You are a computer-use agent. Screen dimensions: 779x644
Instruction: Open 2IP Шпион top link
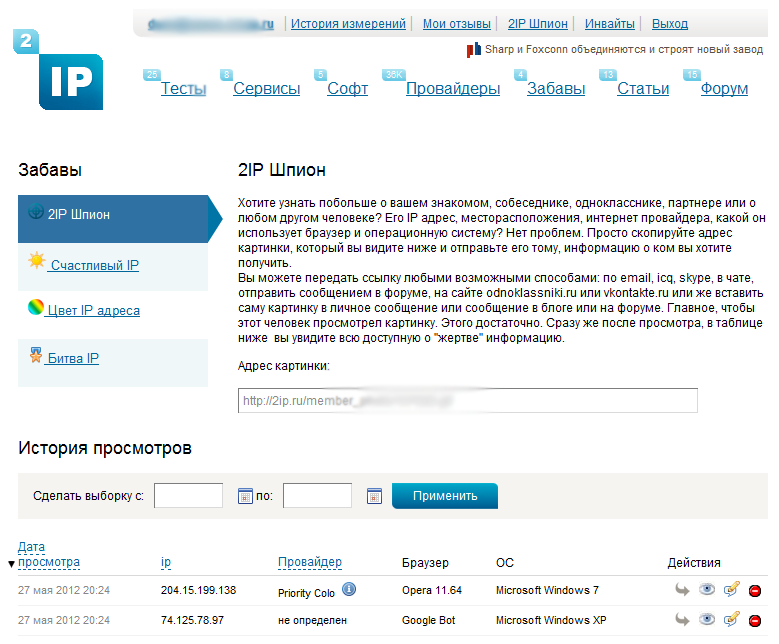(538, 23)
